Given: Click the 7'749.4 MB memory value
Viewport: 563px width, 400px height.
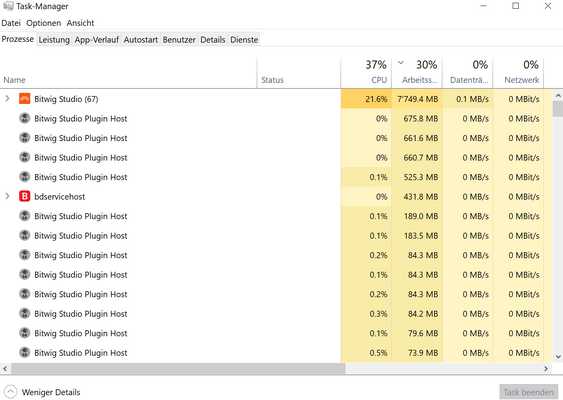Looking at the screenshot, I should point(418,99).
